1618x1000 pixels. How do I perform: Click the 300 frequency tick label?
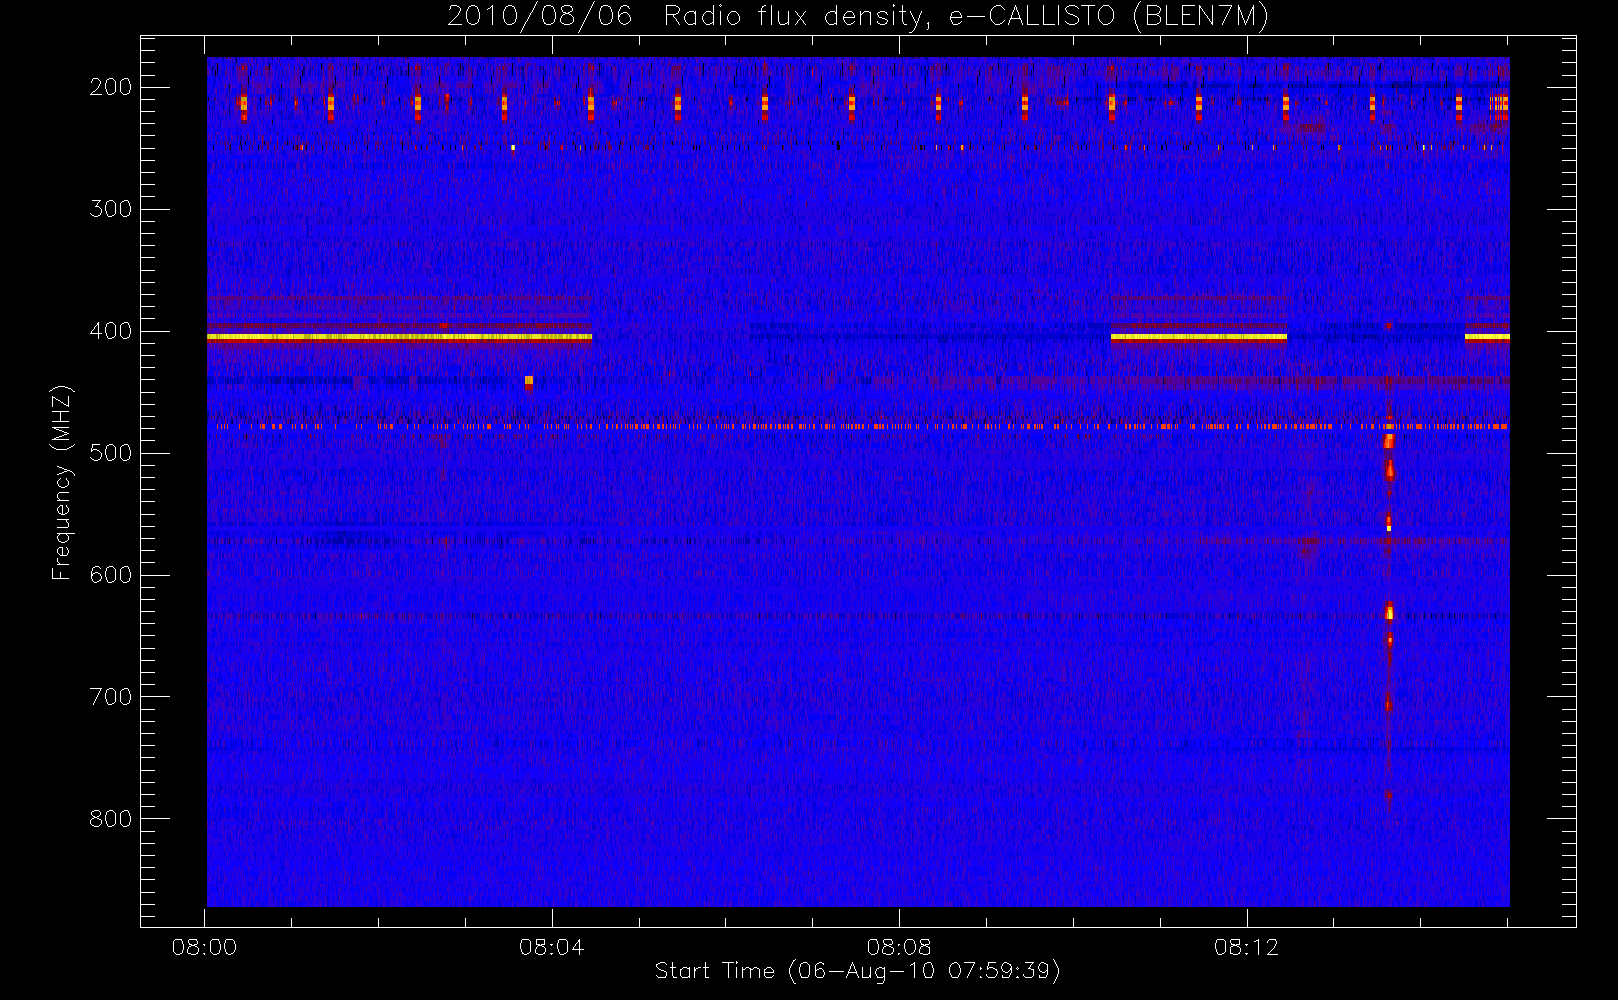[111, 209]
